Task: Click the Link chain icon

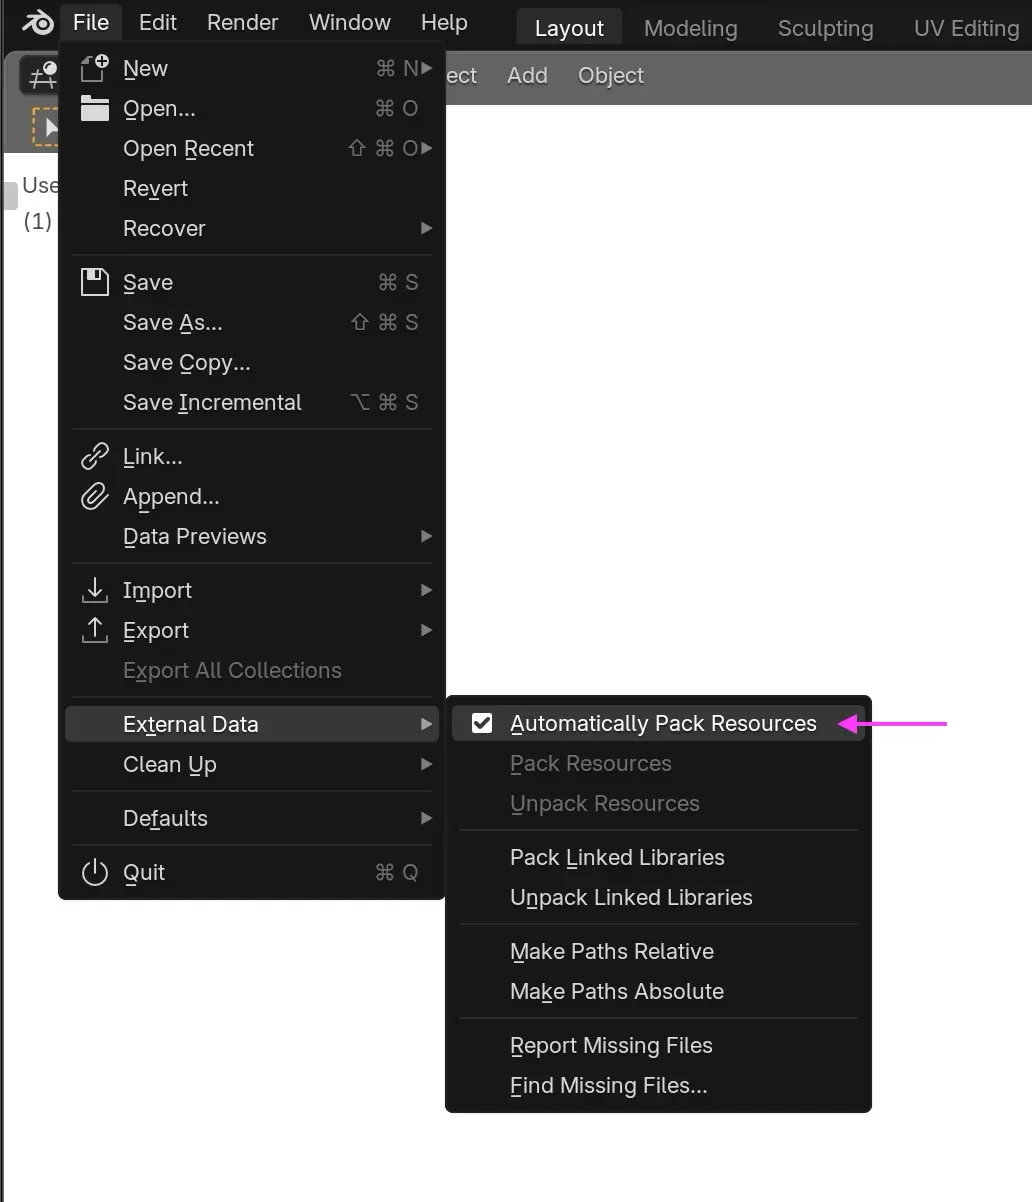Action: tap(94, 457)
